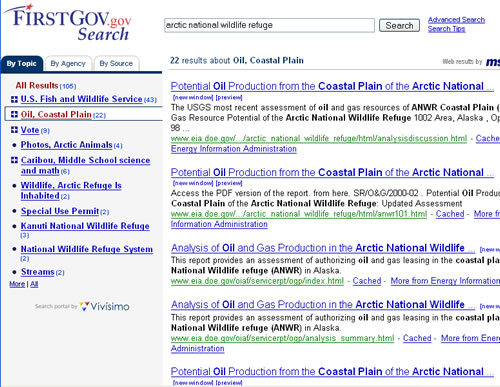500x387 pixels.
Task: Open the Advanced Search link
Action: tap(456, 20)
